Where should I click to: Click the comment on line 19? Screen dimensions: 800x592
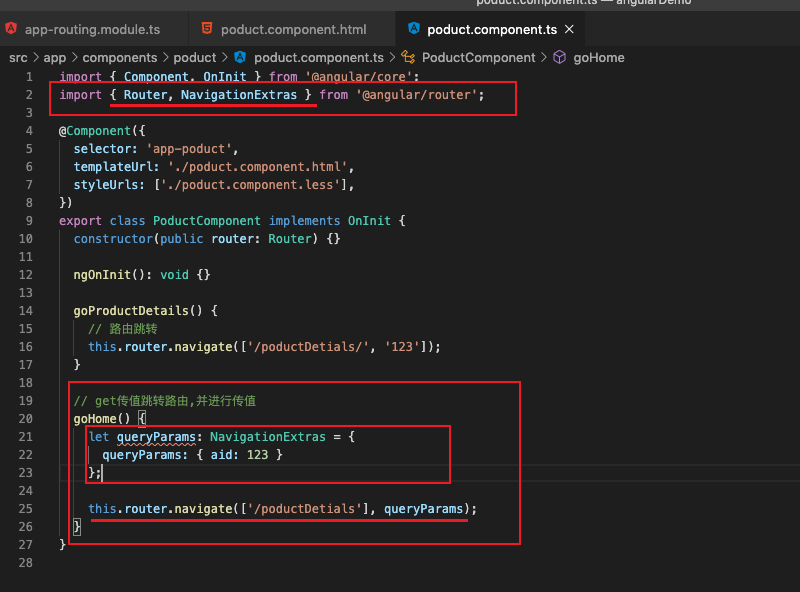[x=164, y=401]
